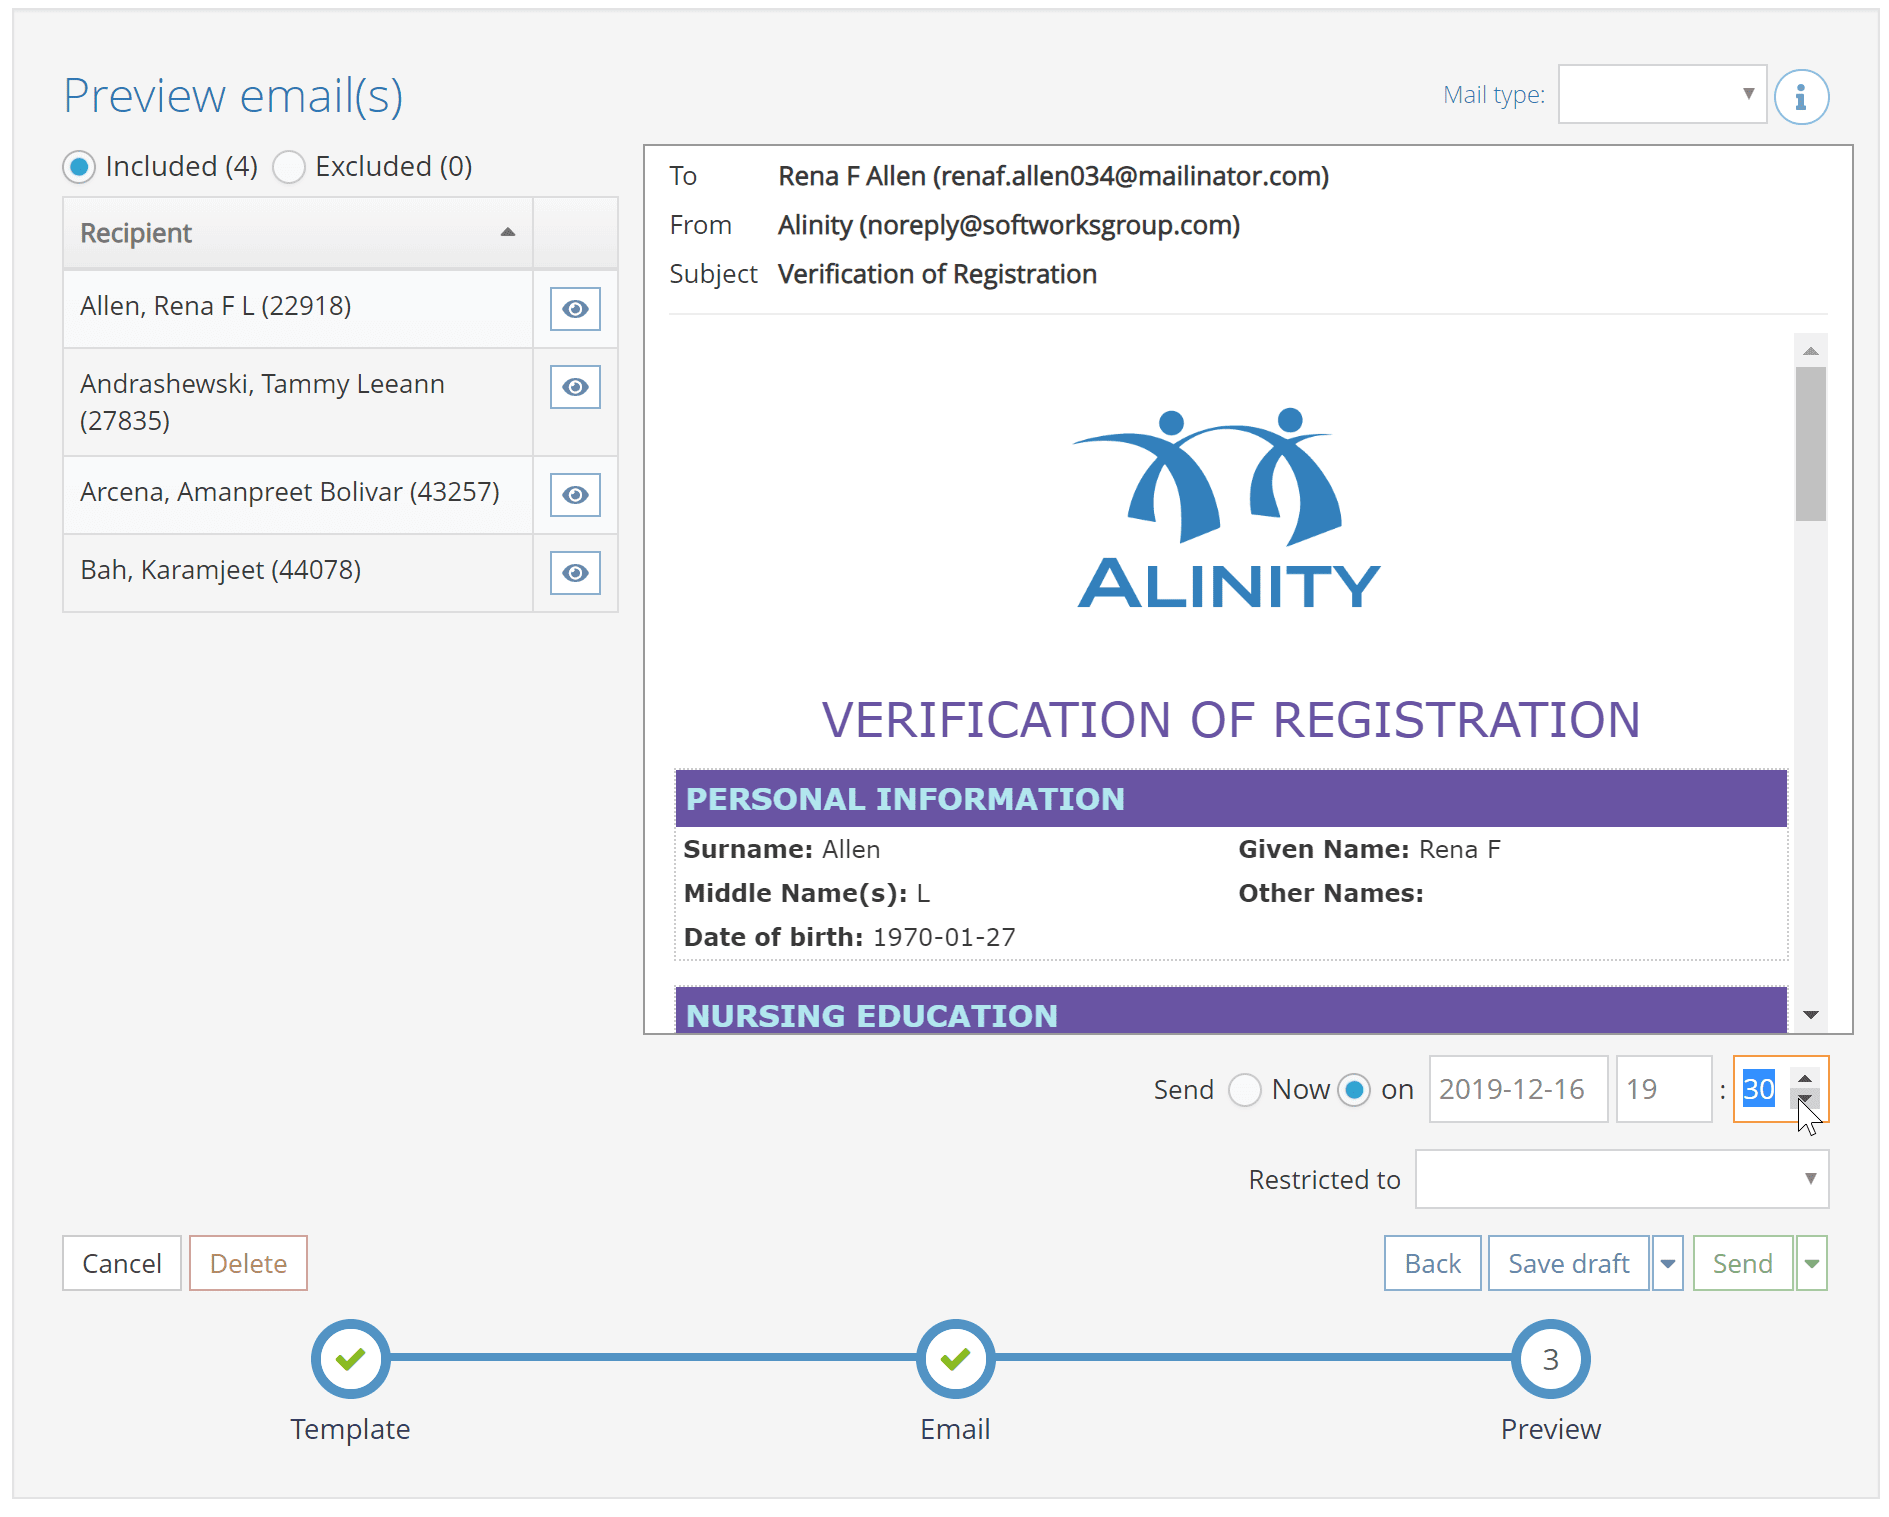Click the Back button

tap(1433, 1263)
